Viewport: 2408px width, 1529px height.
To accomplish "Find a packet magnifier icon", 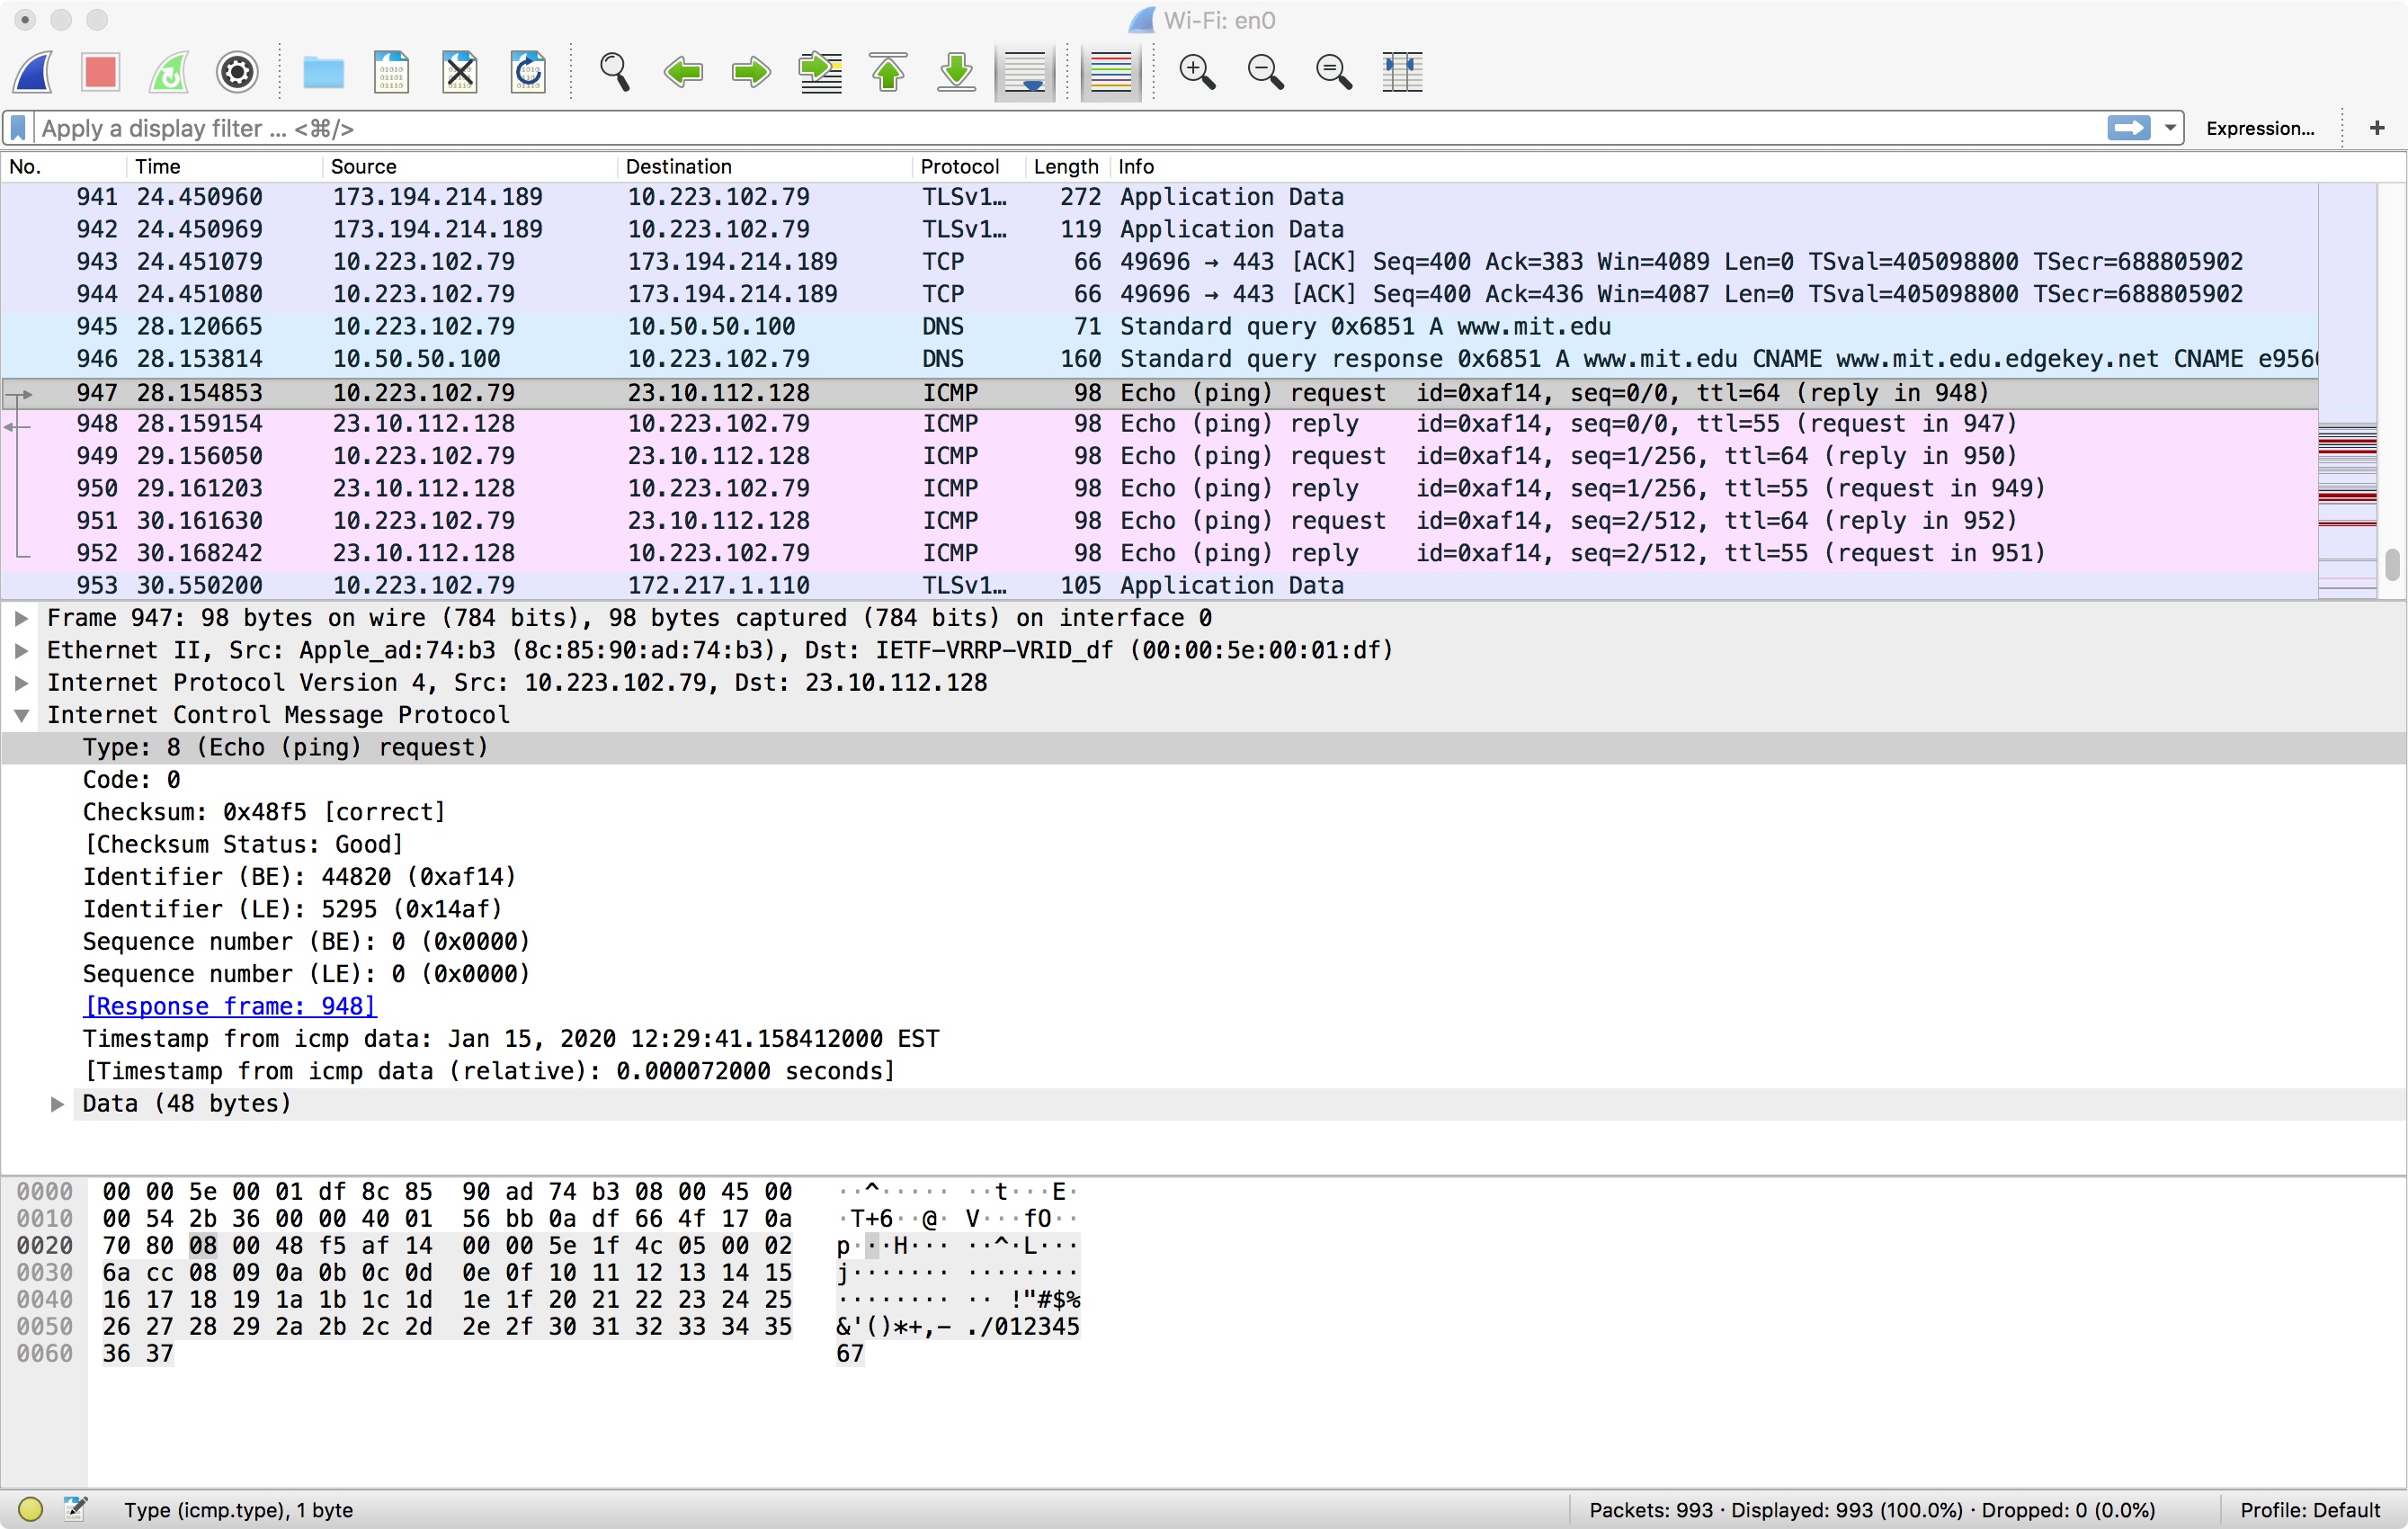I will point(614,72).
